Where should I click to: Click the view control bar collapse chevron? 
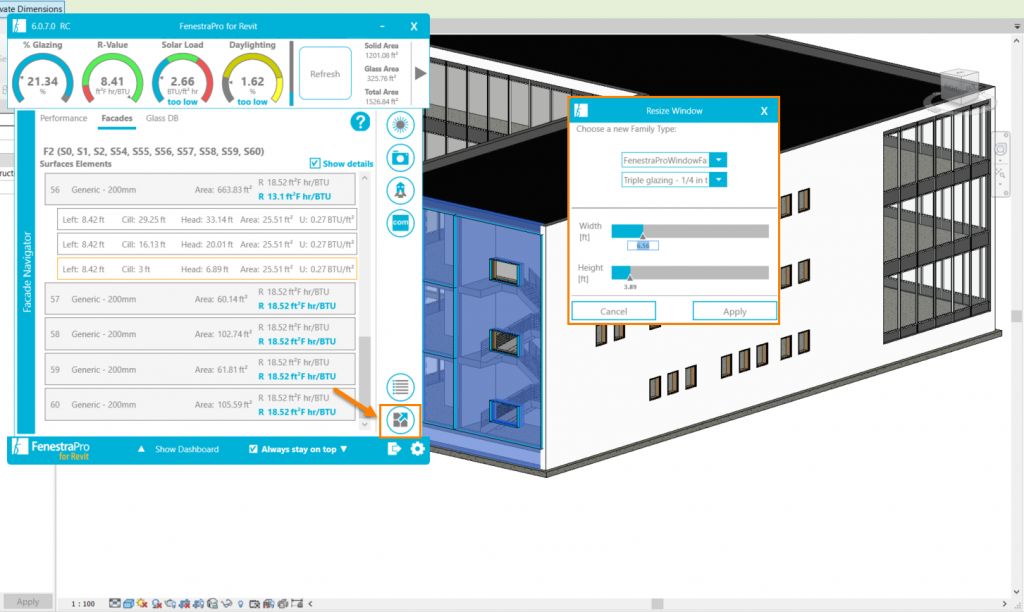click(310, 604)
